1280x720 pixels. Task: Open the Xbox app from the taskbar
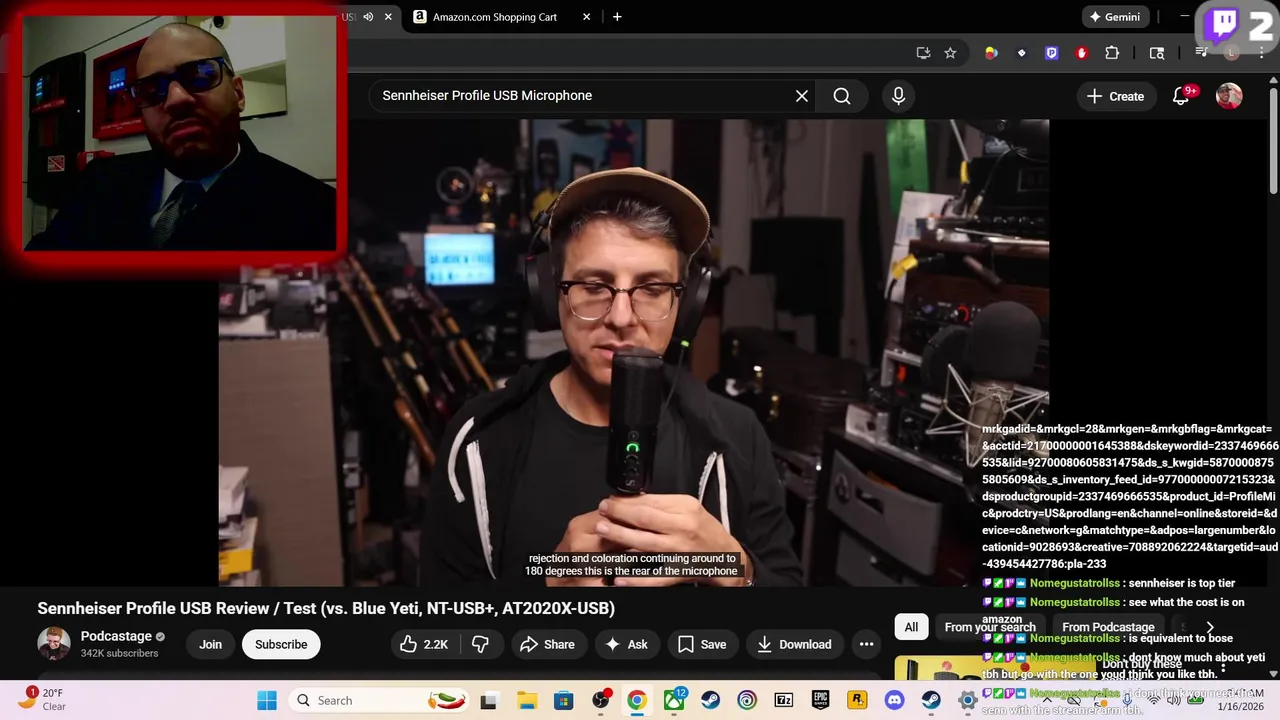point(674,700)
